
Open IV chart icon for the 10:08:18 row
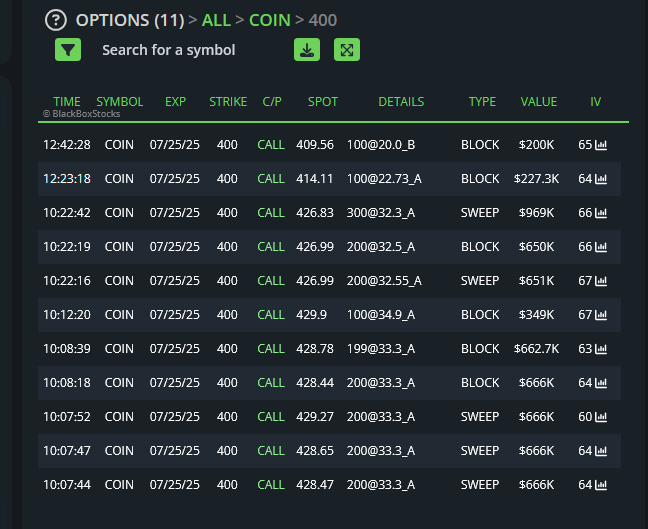[601, 383]
